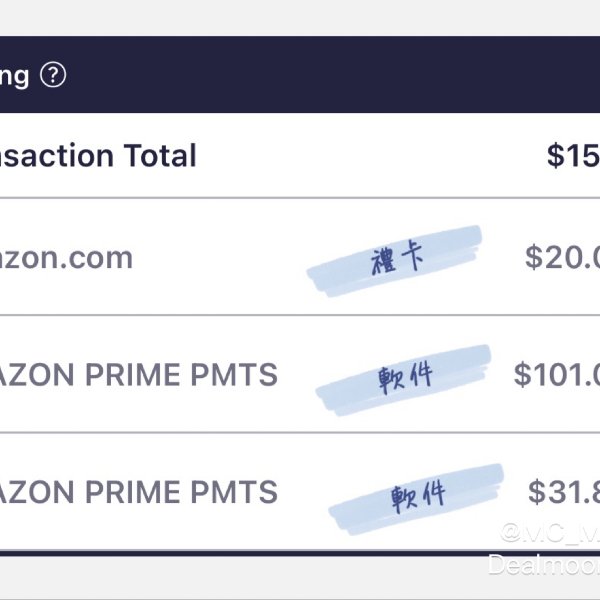This screenshot has height=600, width=600.
Task: Click the Transaction Total dollar amount
Action: click(573, 155)
